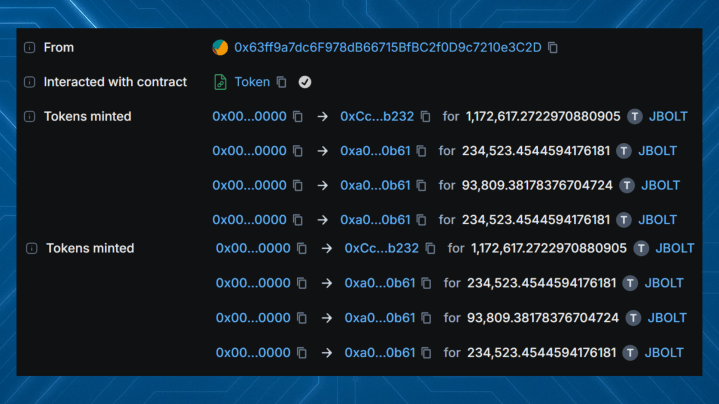719x404 pixels.
Task: Copy 0x00...0000 address in the lower 1,172,617.27 row
Action: pyautogui.click(x=302, y=249)
